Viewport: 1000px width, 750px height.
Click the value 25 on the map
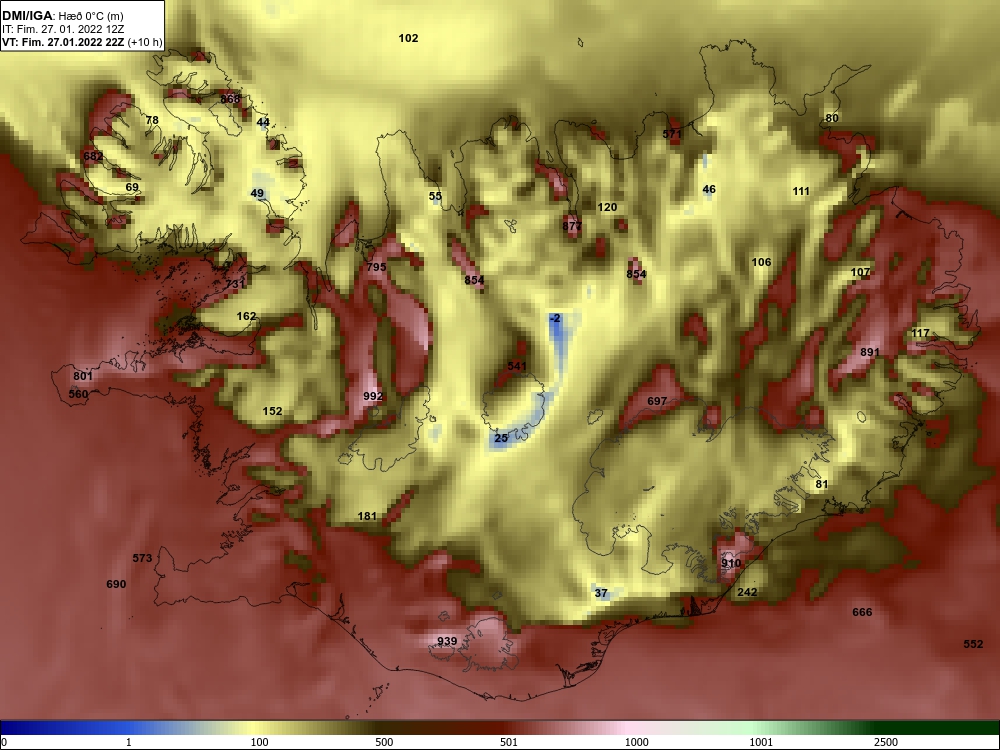point(501,438)
